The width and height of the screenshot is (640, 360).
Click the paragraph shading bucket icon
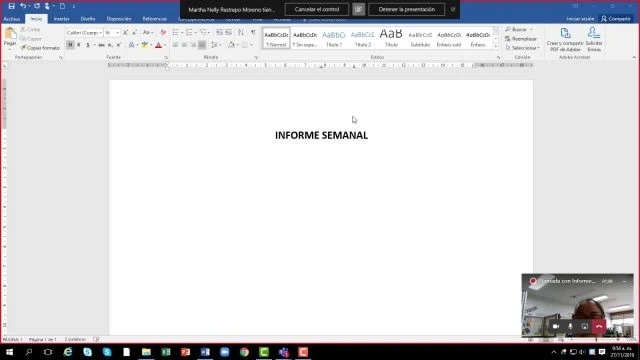pyautogui.click(x=231, y=45)
